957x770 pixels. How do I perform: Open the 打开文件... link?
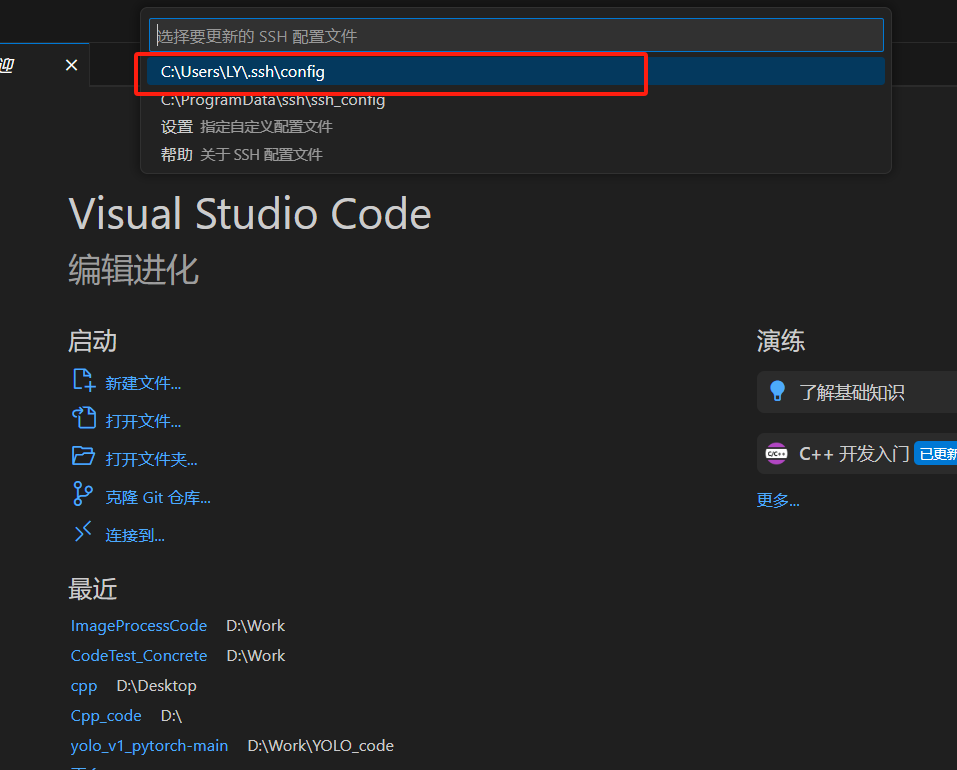pyautogui.click(x=143, y=421)
